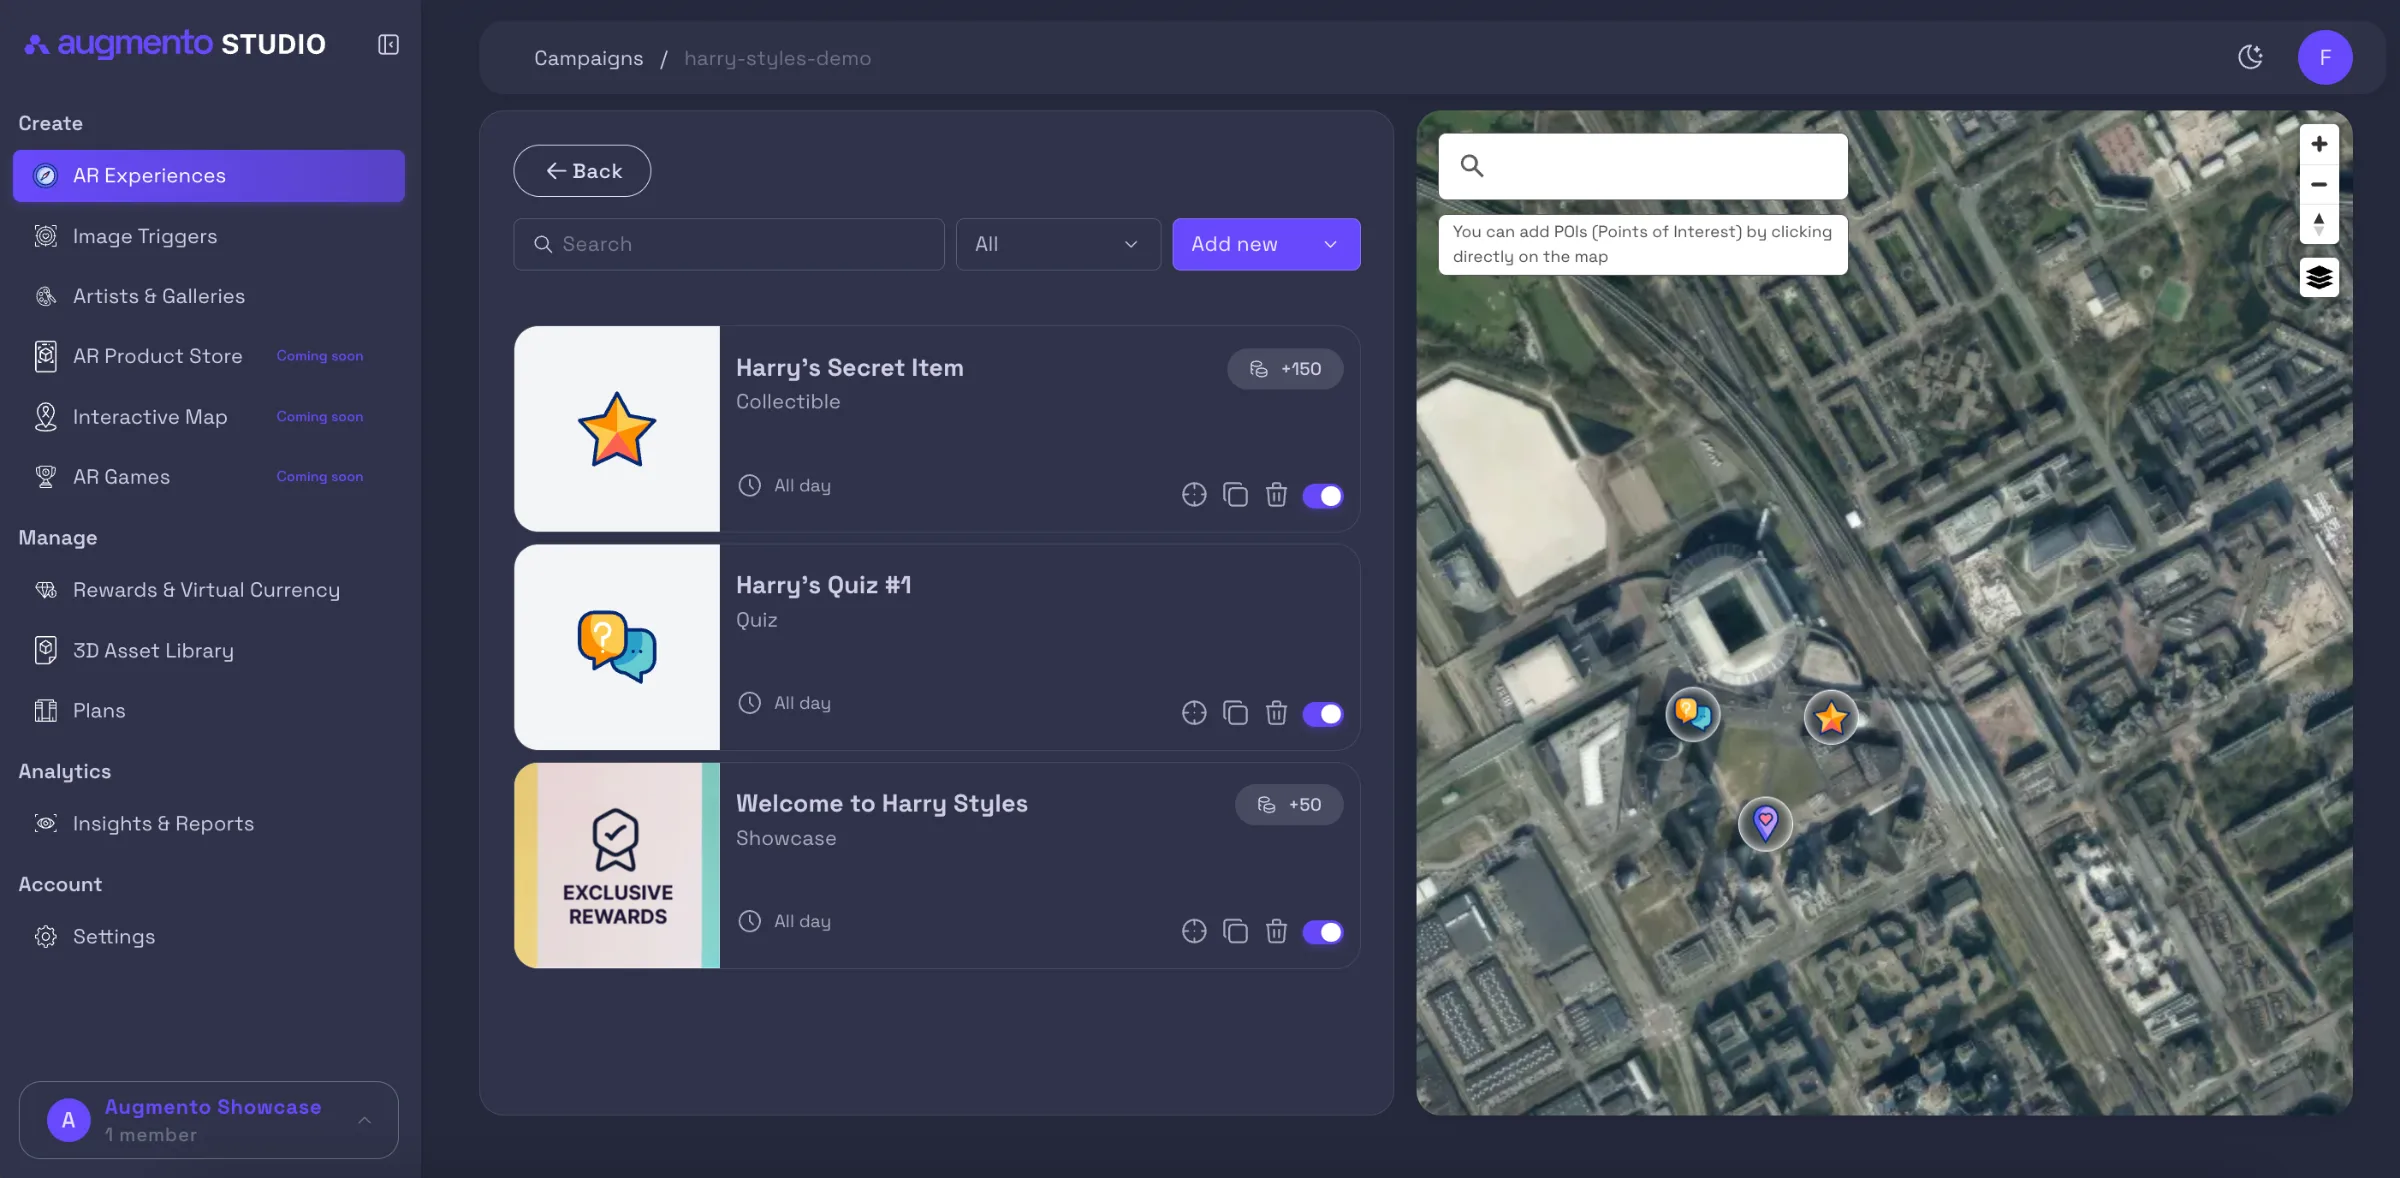Click the +150 reward badge
The image size is (2400, 1178).
click(x=1285, y=369)
